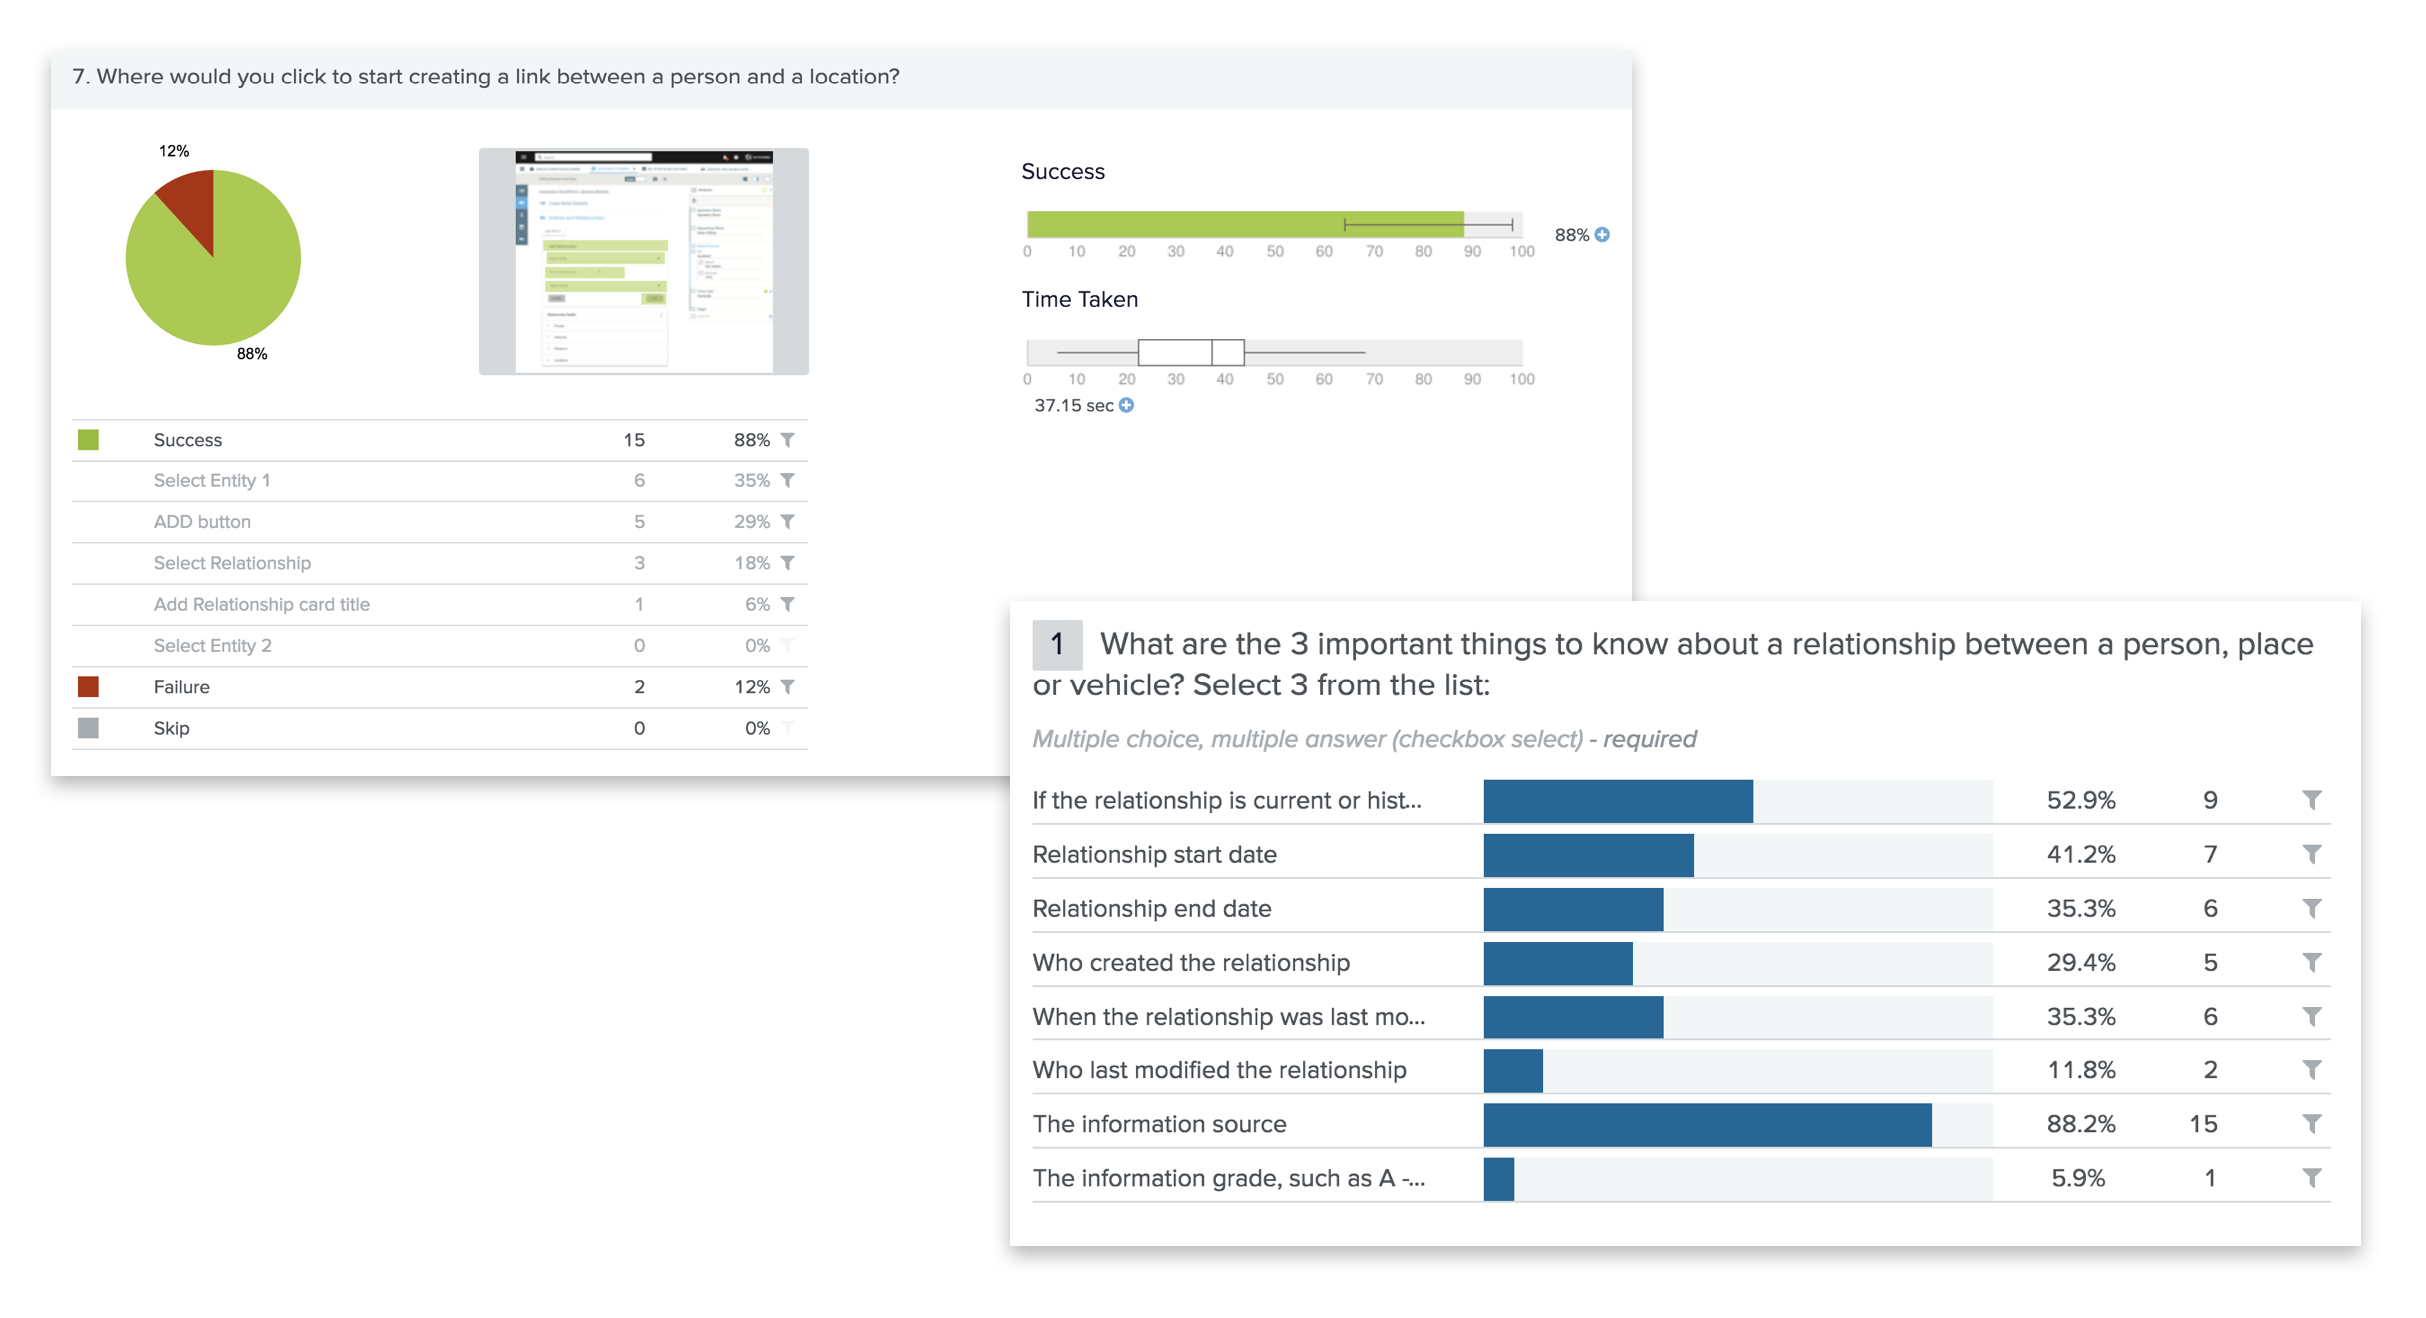The width and height of the screenshot is (2426, 1318).
Task: Filter "The information source" respondents
Action: point(2313,1123)
